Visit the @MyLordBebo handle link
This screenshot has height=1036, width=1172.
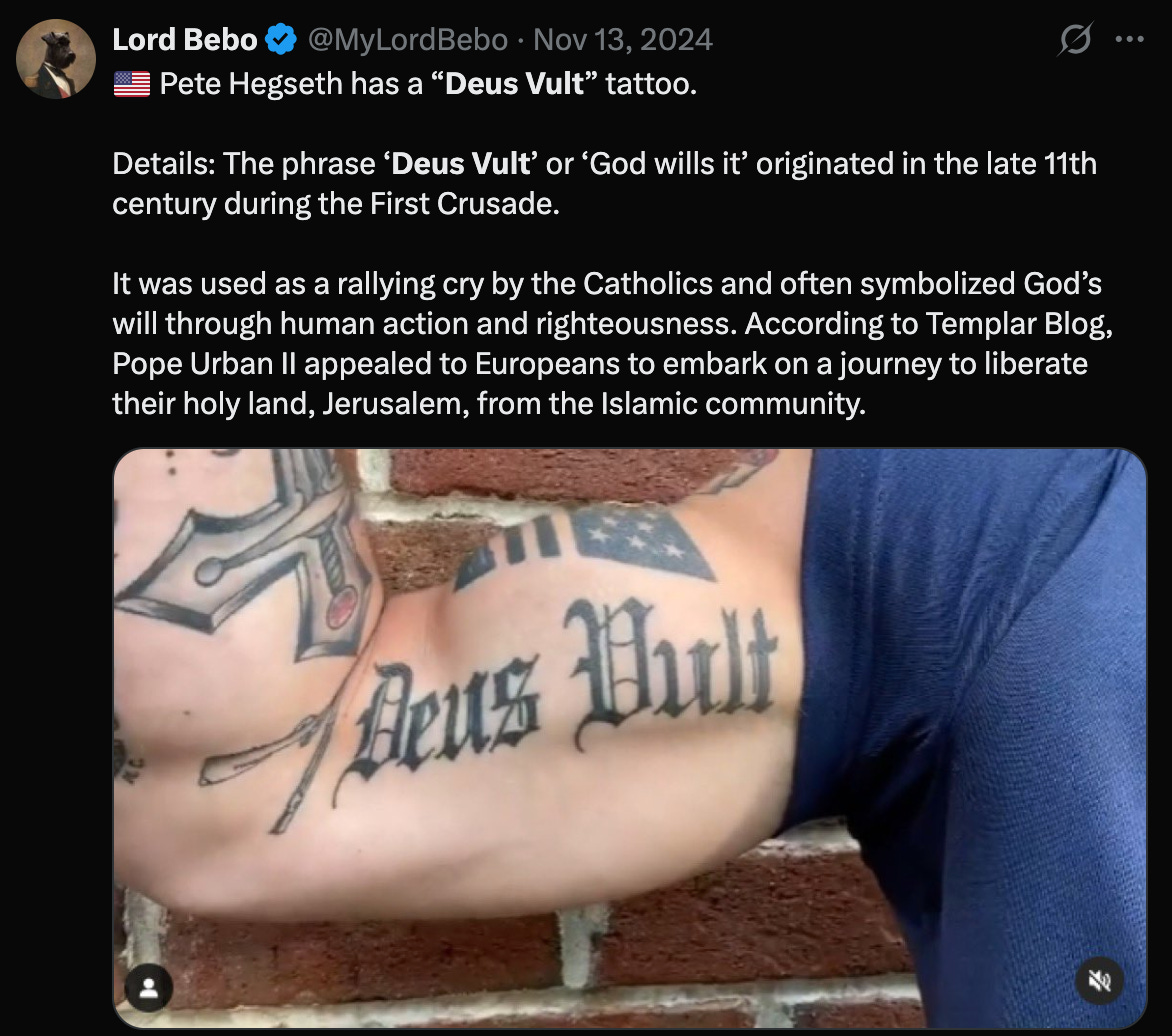coord(408,40)
